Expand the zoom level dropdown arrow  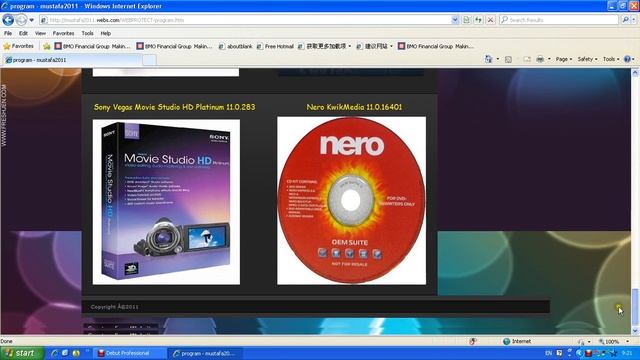click(627, 341)
